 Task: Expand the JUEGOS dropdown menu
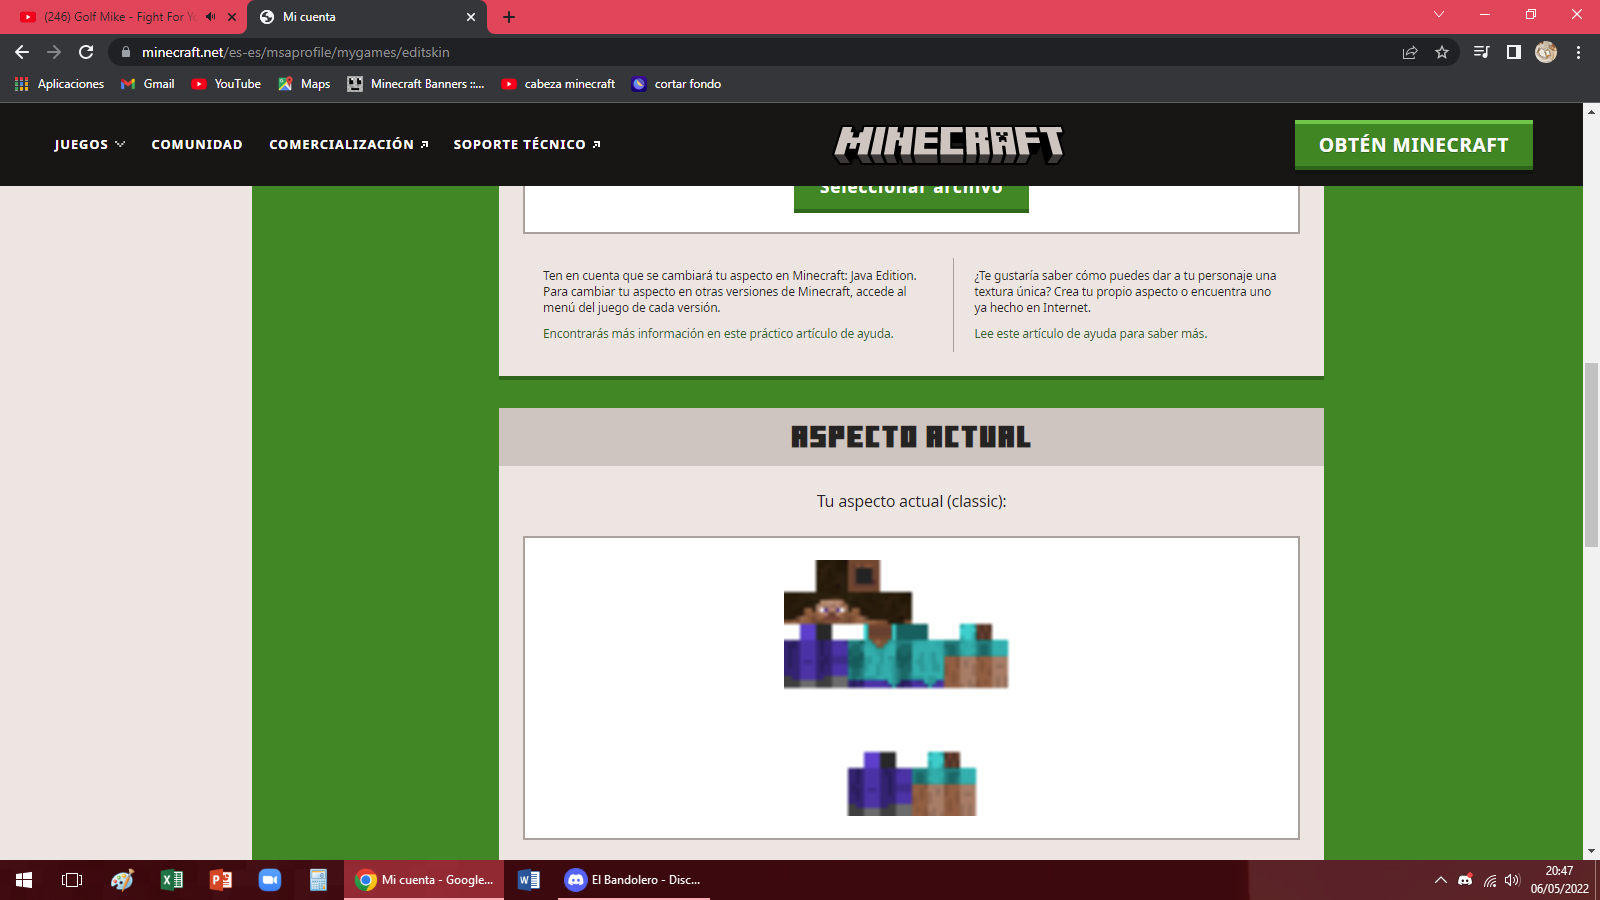tap(90, 145)
